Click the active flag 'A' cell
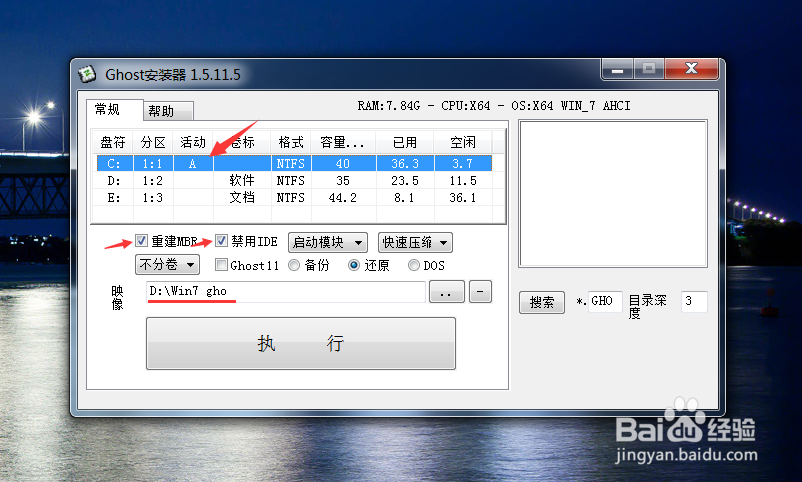The image size is (802, 482). pos(193,164)
